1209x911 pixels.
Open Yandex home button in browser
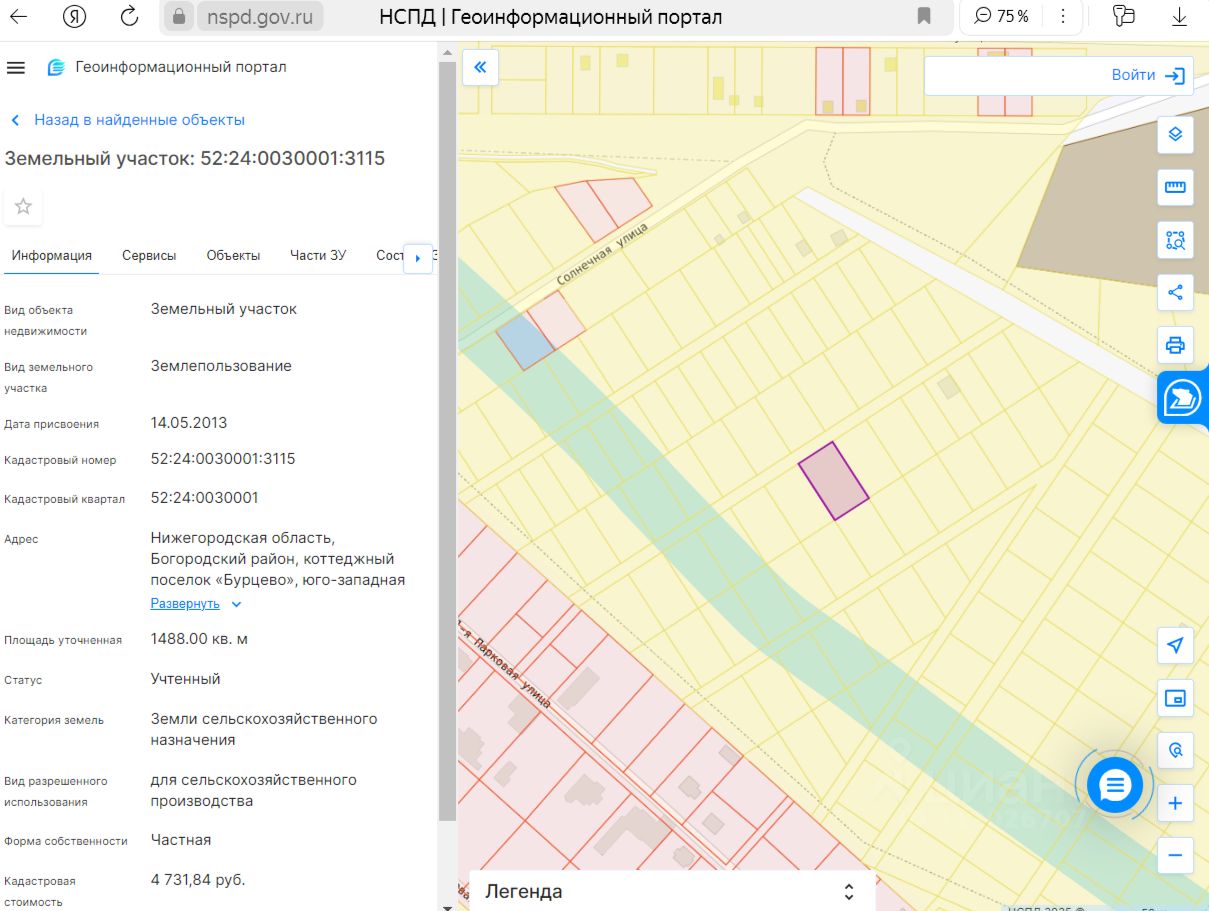[74, 16]
